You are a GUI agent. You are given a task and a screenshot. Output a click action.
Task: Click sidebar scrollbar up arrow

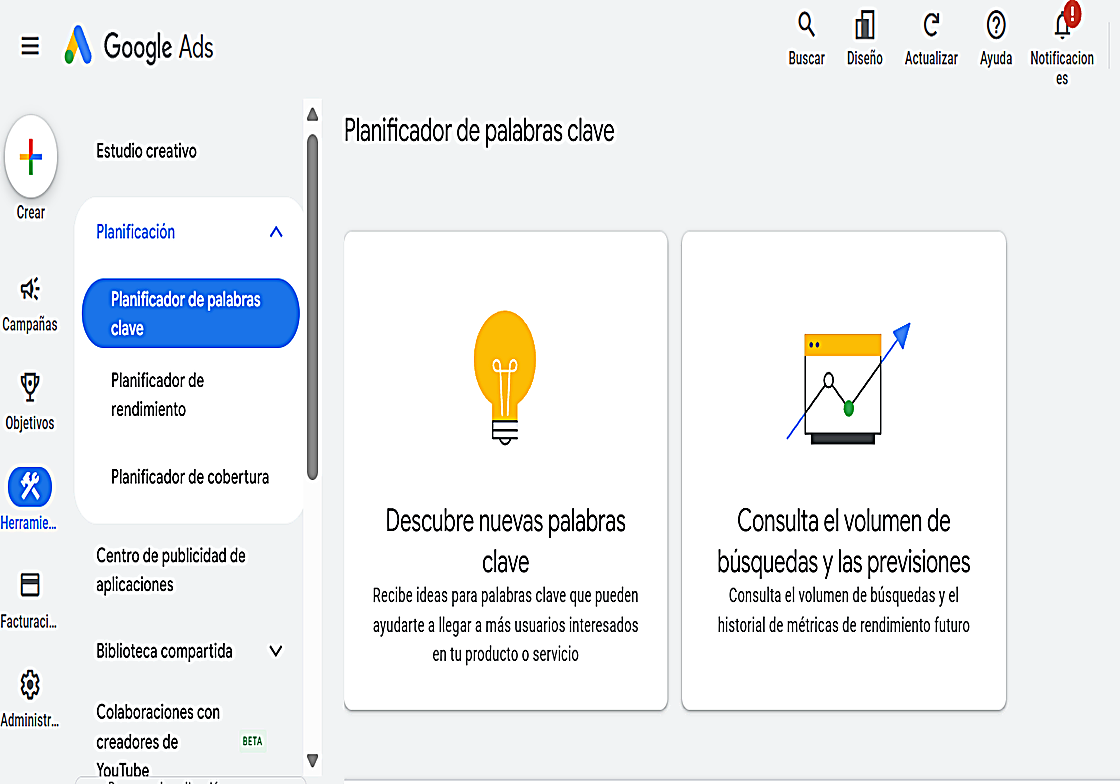(312, 115)
